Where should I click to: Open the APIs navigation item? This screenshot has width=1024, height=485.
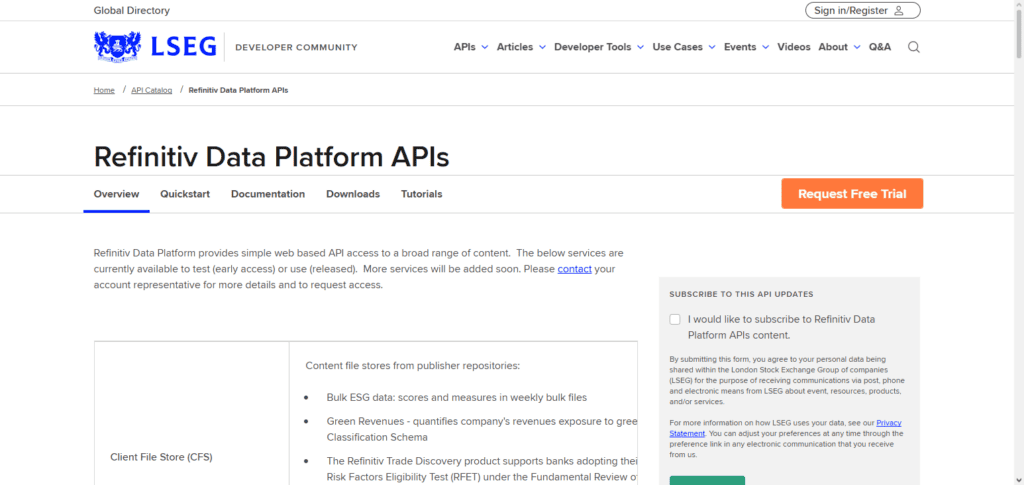(464, 47)
